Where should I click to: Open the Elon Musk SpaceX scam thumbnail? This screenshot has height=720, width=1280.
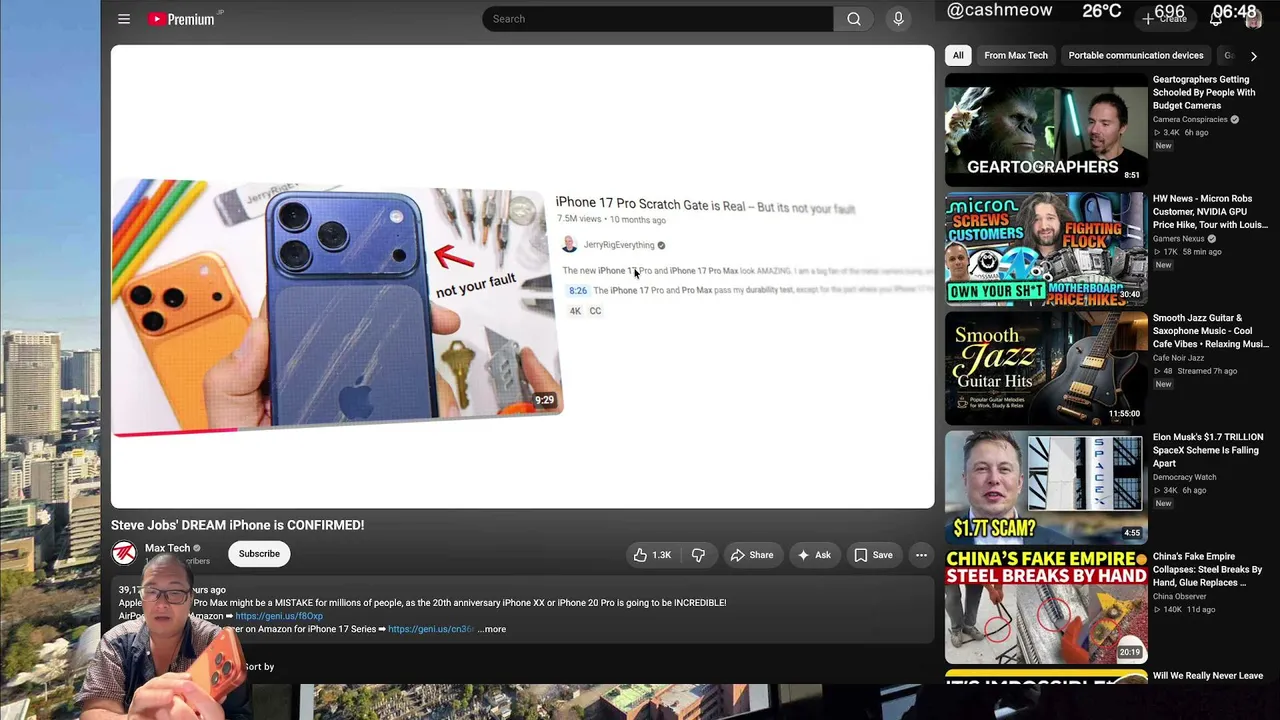click(1046, 486)
